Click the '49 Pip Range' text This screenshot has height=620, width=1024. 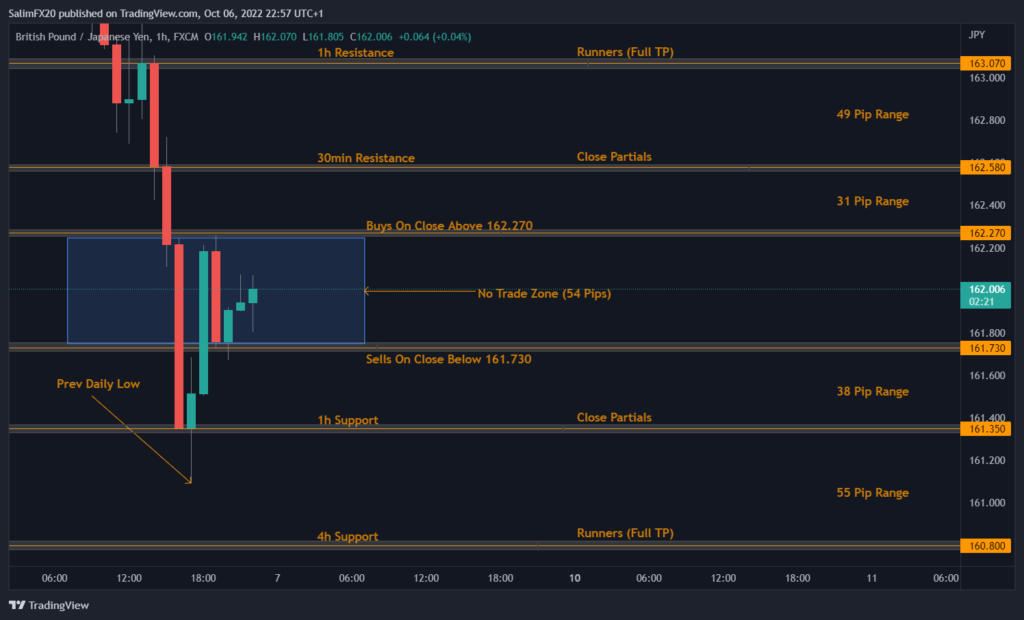(872, 114)
